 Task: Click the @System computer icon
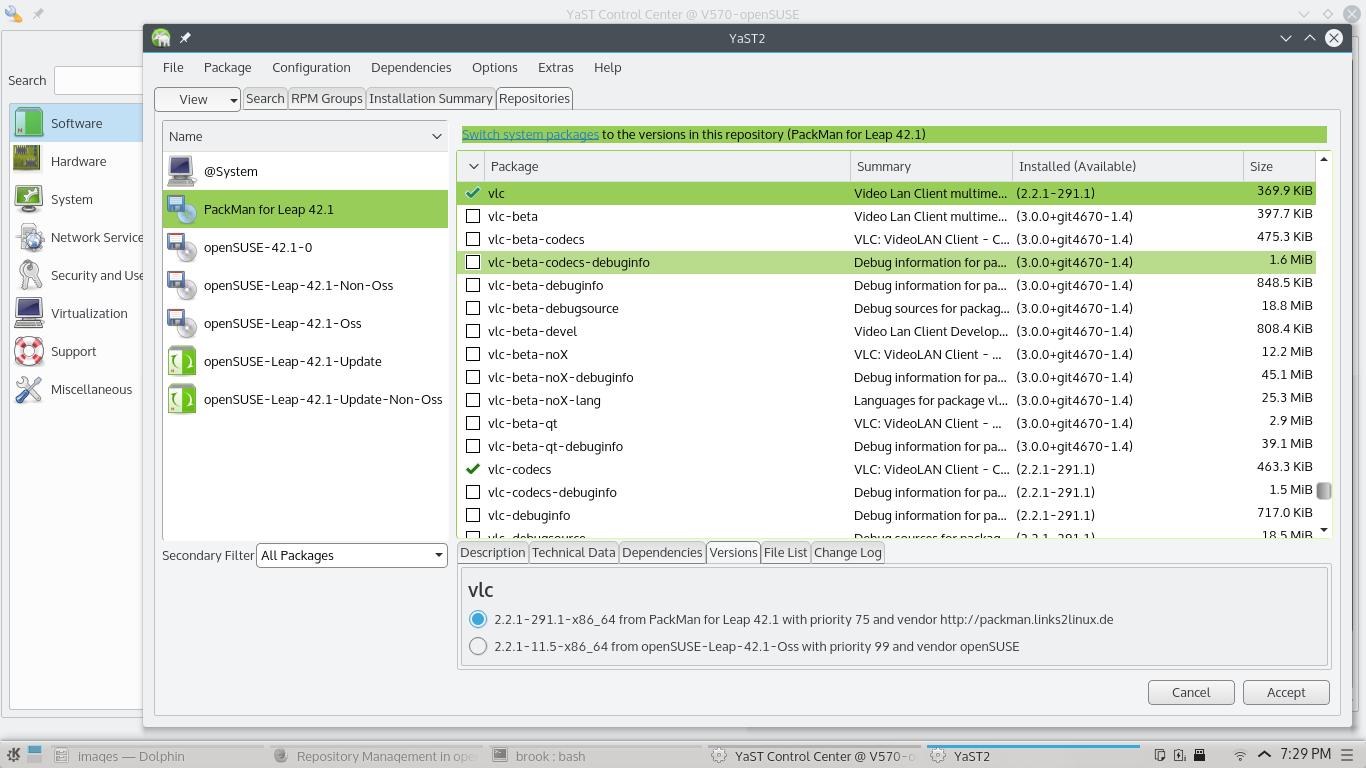point(181,171)
